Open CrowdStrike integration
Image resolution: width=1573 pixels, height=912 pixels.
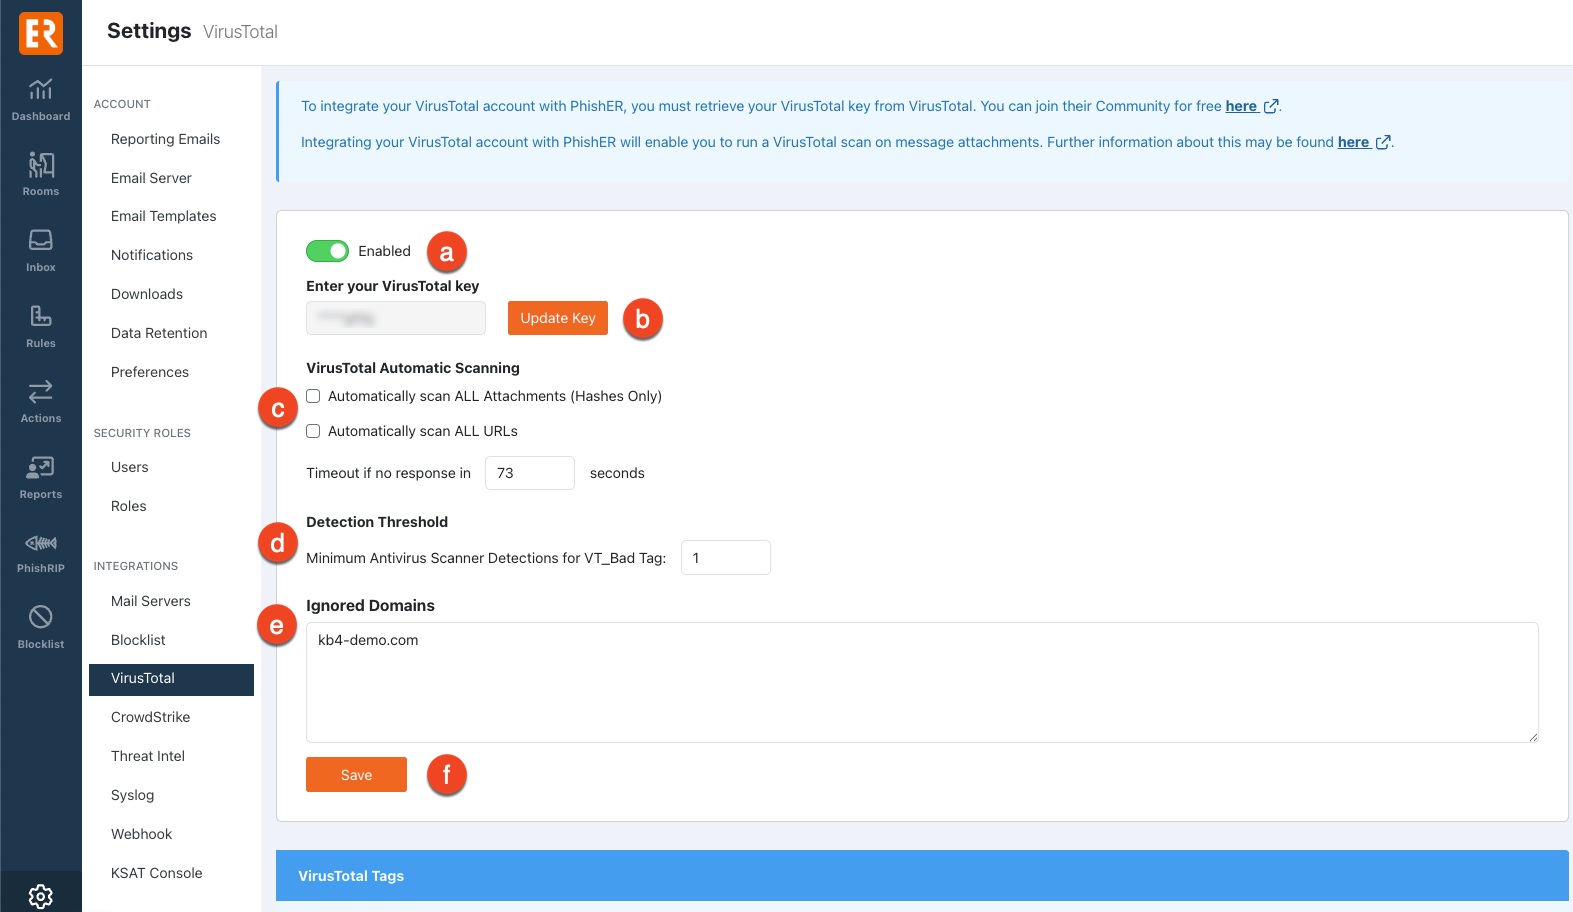click(x=150, y=717)
